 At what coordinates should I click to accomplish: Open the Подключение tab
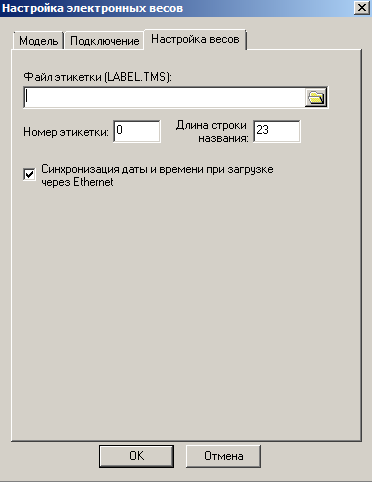104,41
